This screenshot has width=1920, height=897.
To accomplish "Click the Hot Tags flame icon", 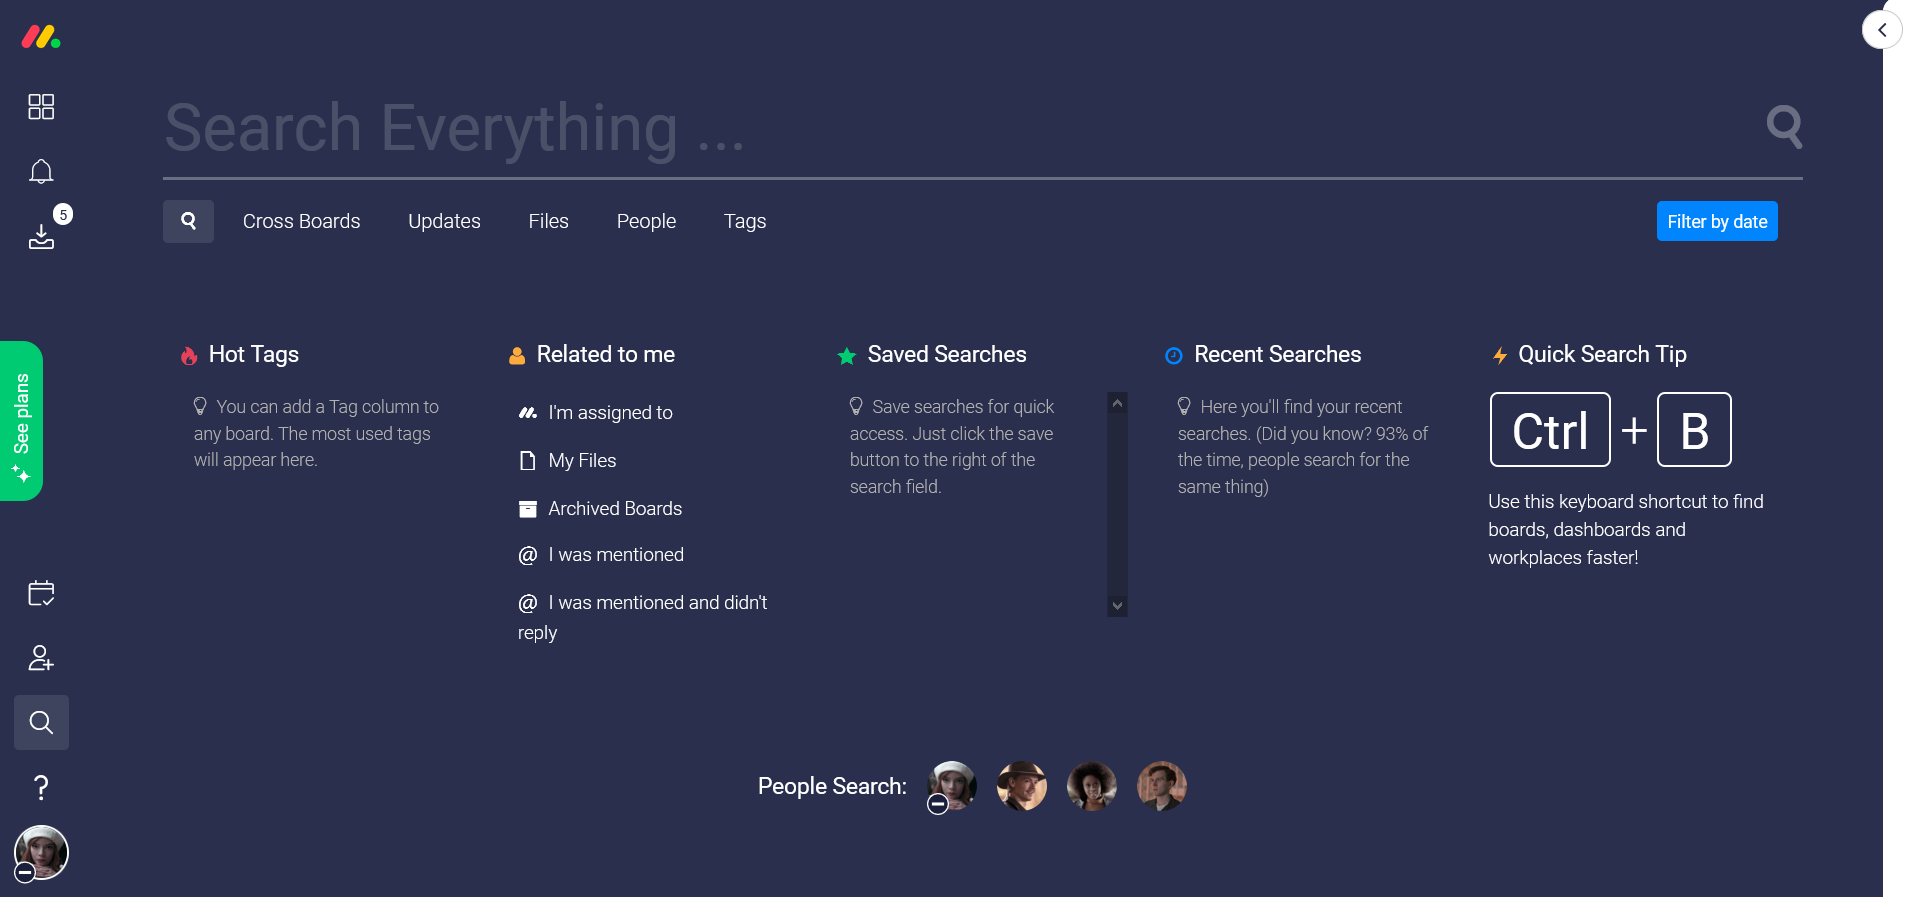I will coord(189,355).
